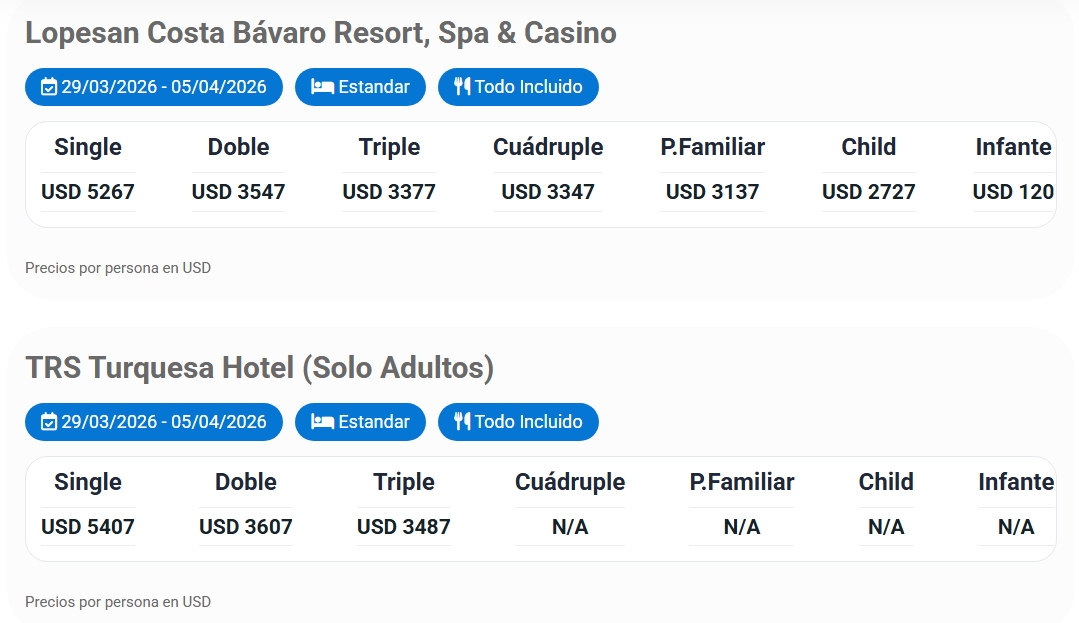Pick Lopesan P.Familiar price USD 3137
This screenshot has width=1079, height=623.
712,192
